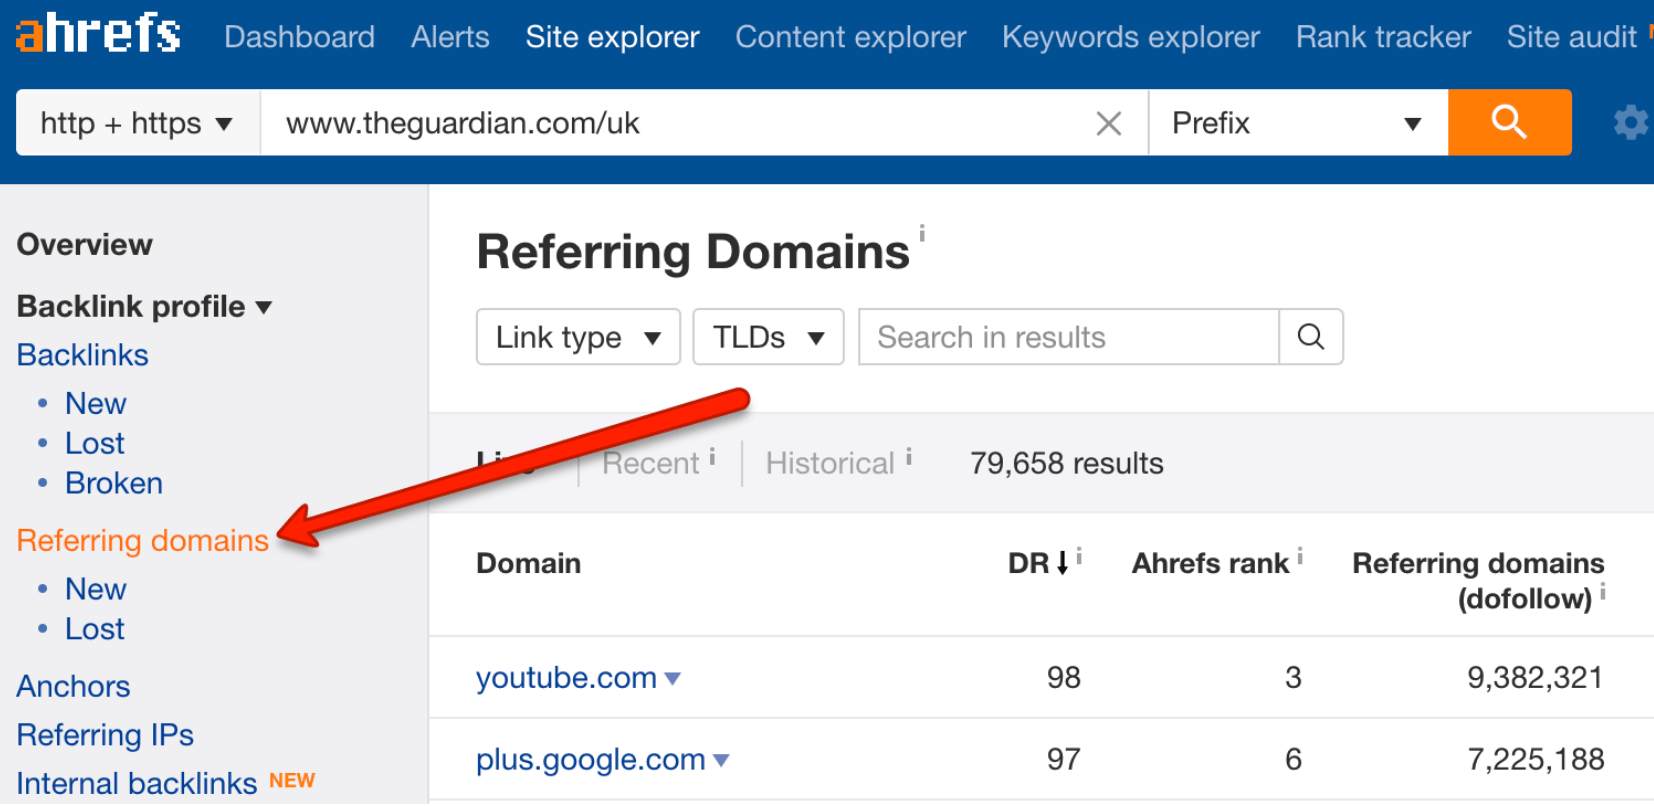Click info icon next to Ahrefs rank column
Image resolution: width=1654 pixels, height=806 pixels.
[1300, 556]
